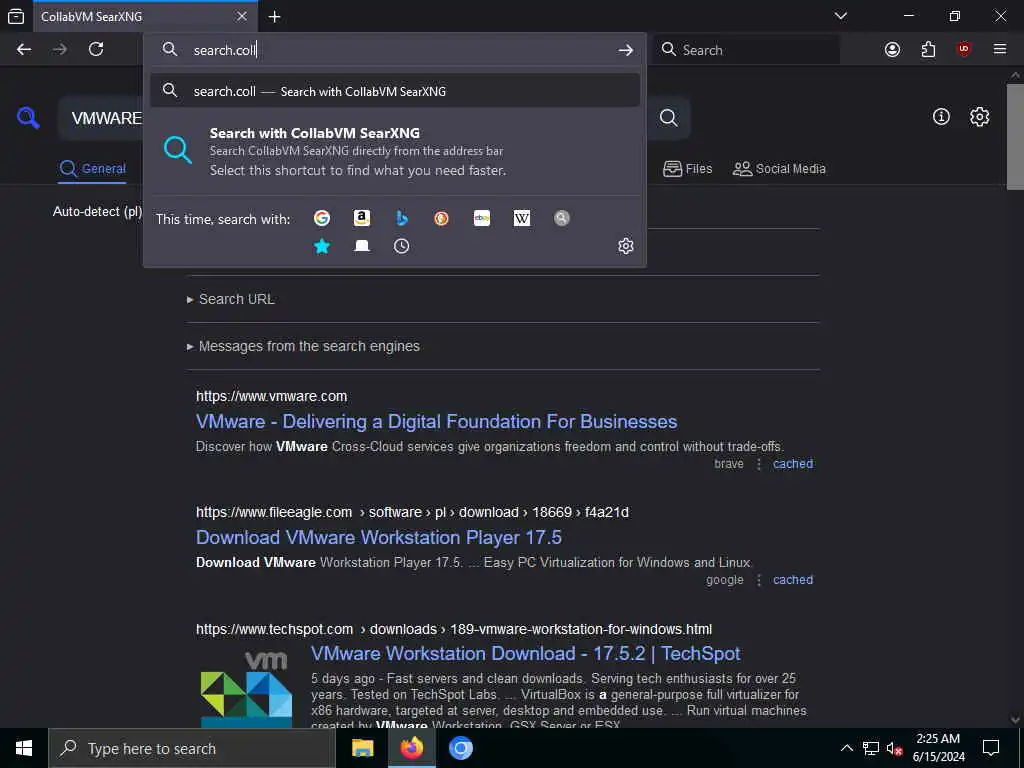Click the SearXNG logo magnifier
This screenshot has height=768, width=1024.
(28, 118)
